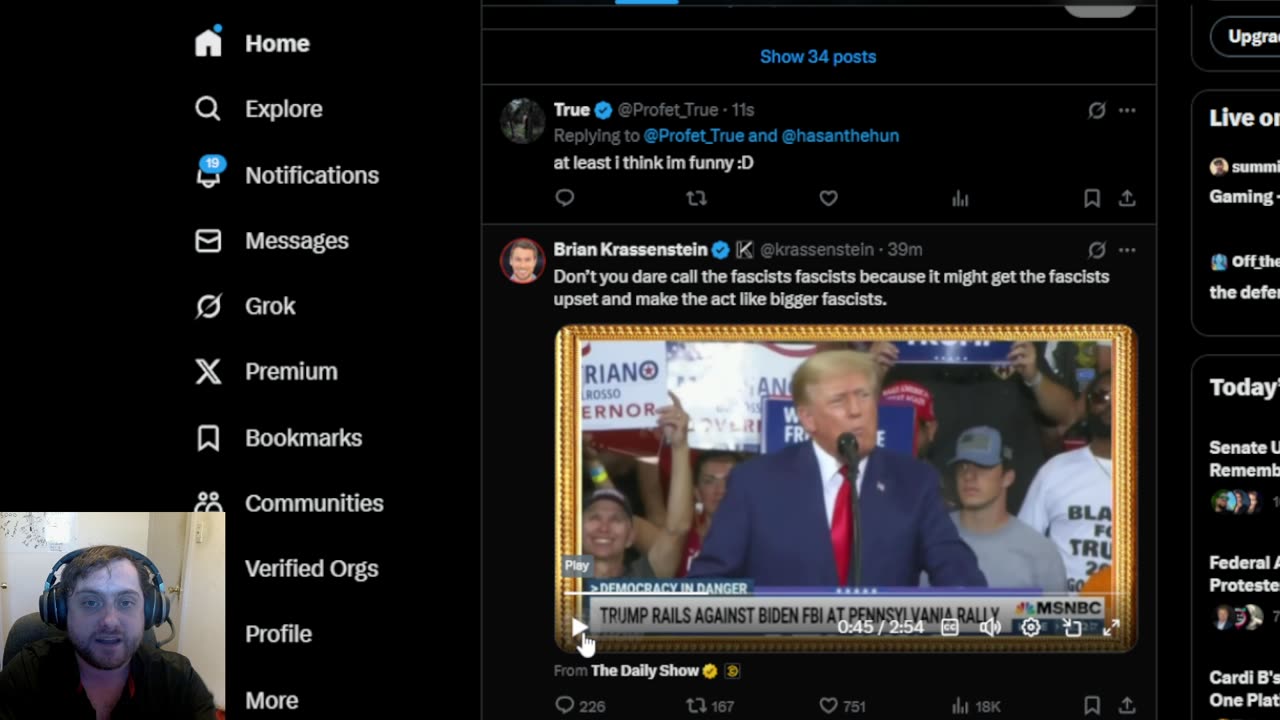Bookmark True's post

(x=1092, y=198)
